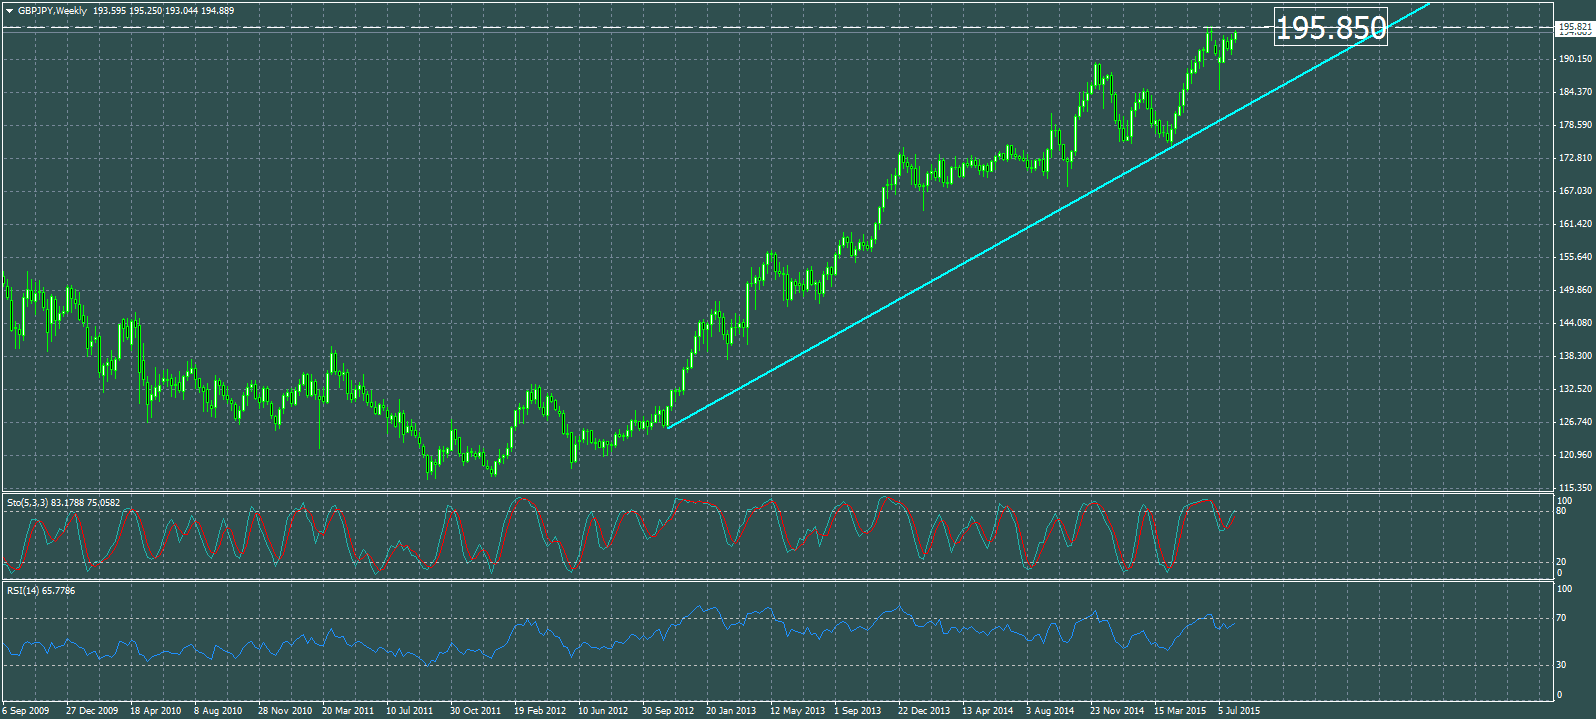Click the 144.080 price axis label
The width and height of the screenshot is (1596, 719).
click(x=1575, y=323)
